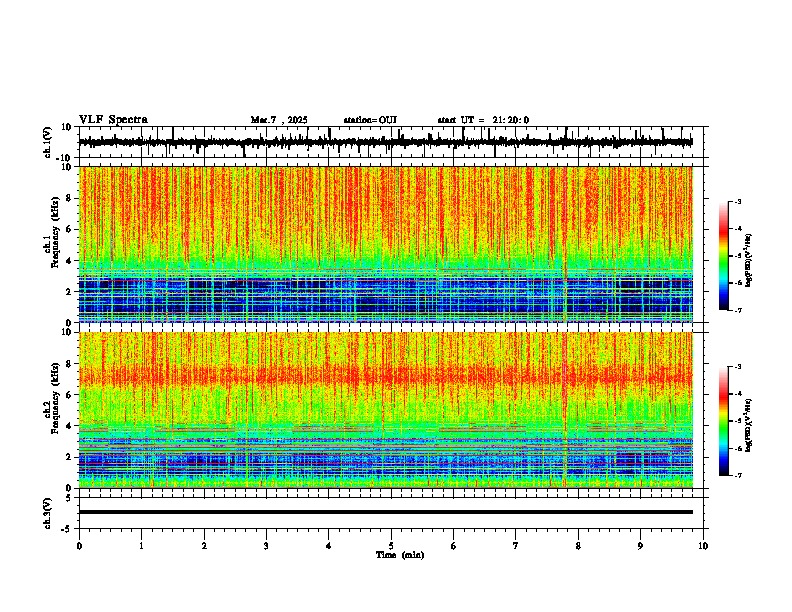Click the "ch.1(V)" waveform axis label

(47, 142)
